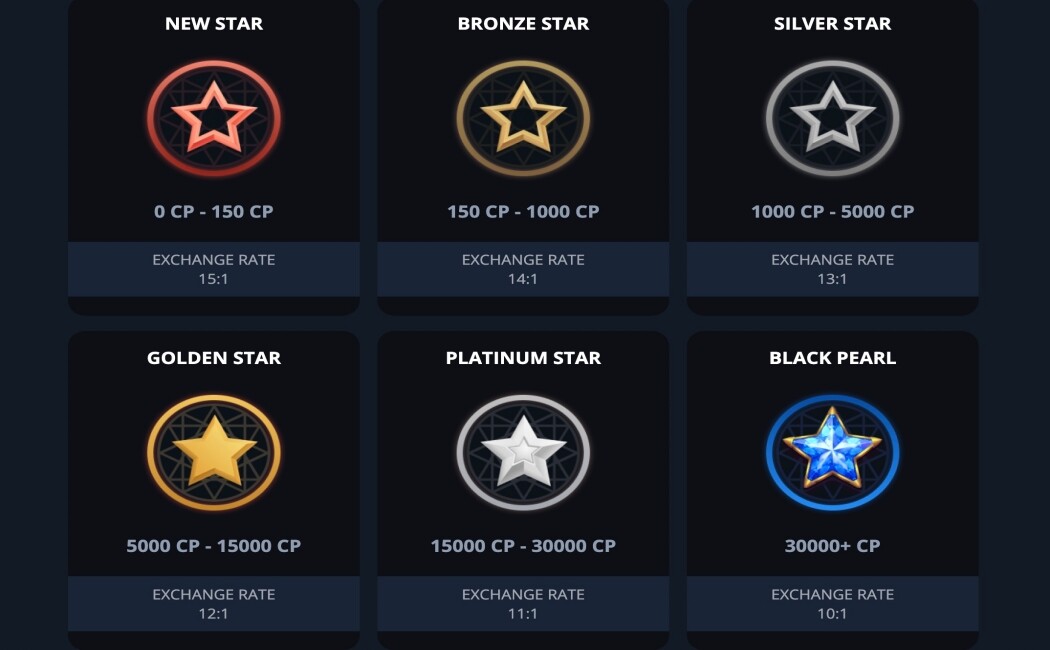The width and height of the screenshot is (1050, 650).
Task: Click the BLACK PEARL heading text
Action: 832,358
